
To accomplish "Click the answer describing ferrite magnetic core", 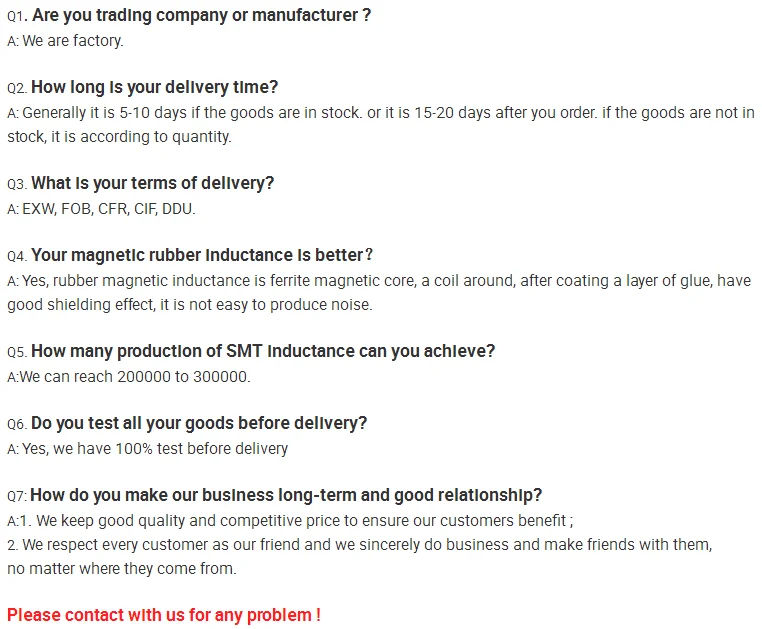I will (x=380, y=281).
